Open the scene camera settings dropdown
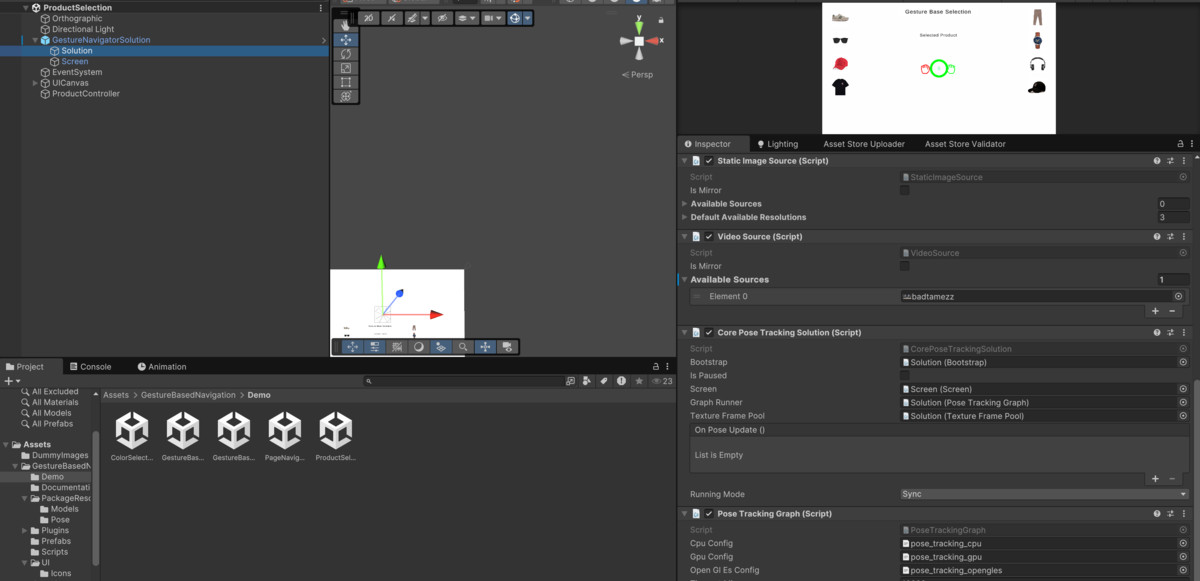The height and width of the screenshot is (581, 1200). 492,18
